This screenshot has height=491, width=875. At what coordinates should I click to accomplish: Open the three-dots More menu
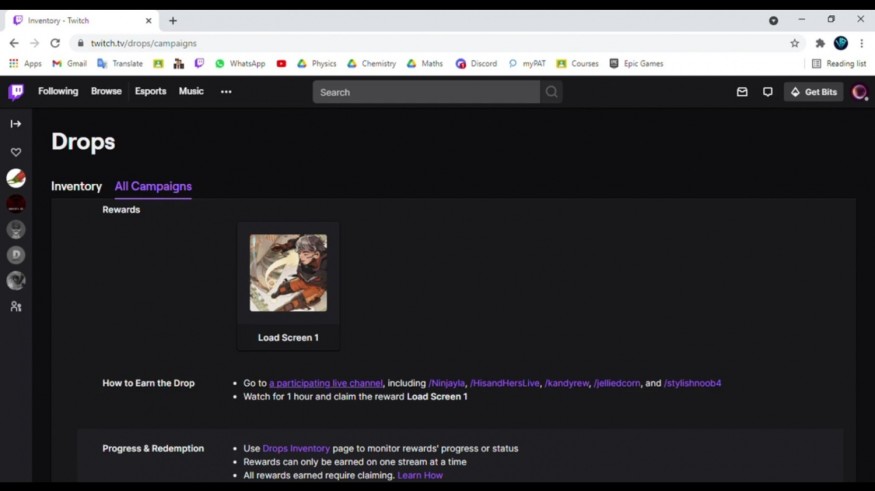[x=226, y=92]
